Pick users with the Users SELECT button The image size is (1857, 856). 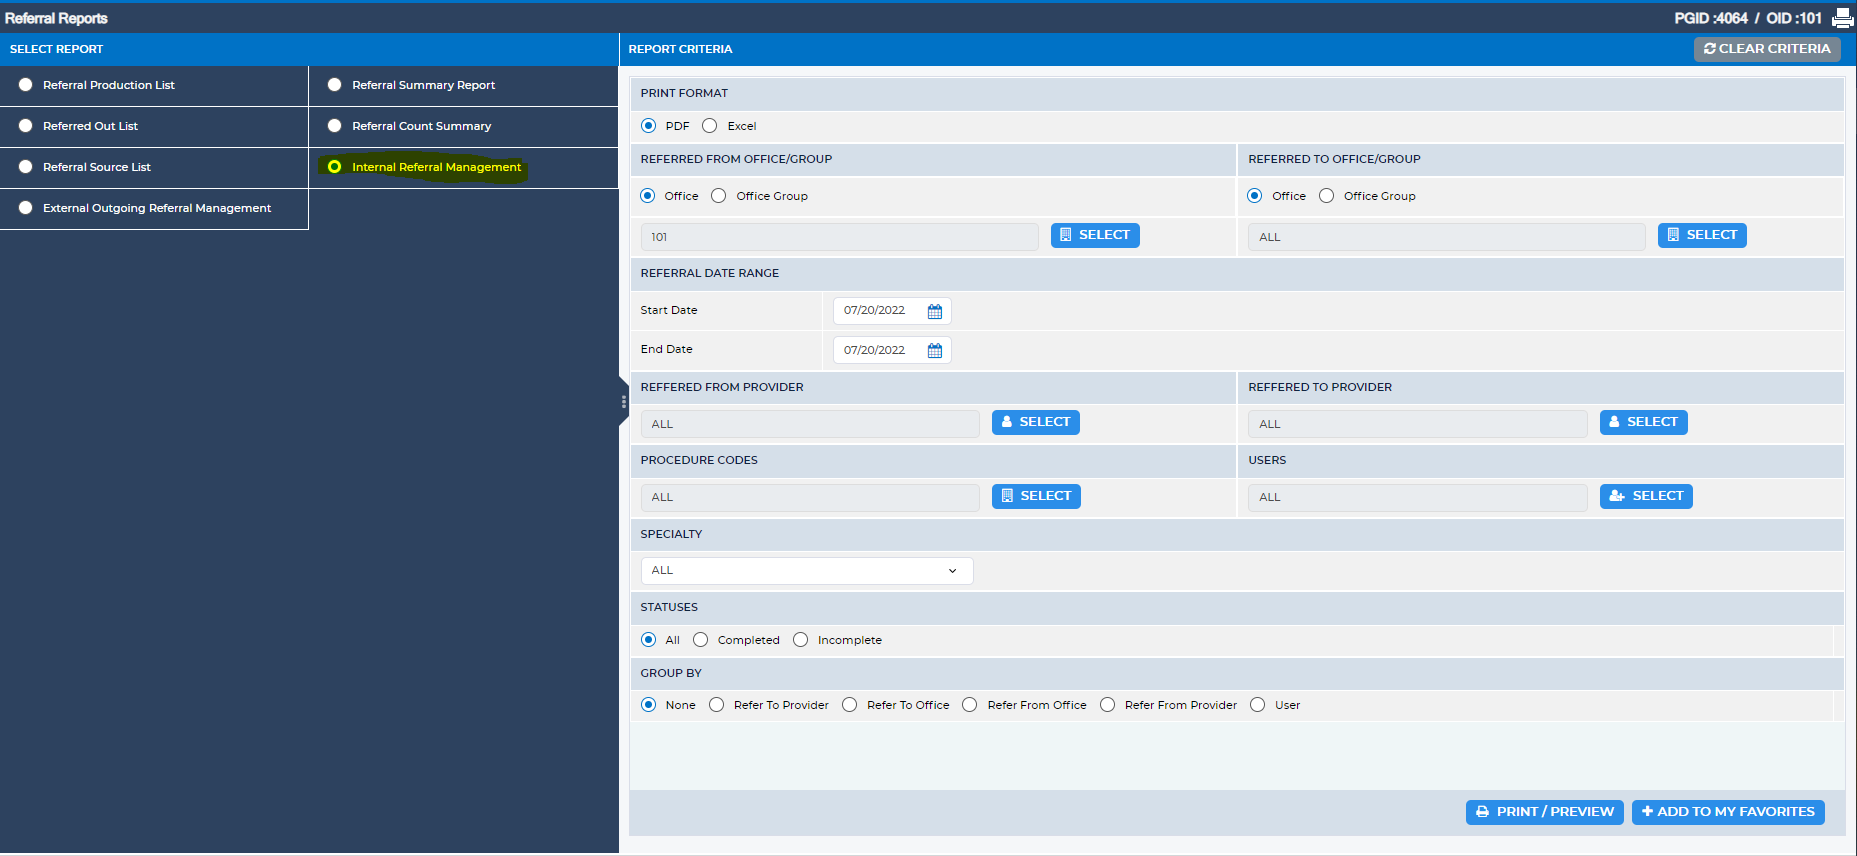[1646, 496]
